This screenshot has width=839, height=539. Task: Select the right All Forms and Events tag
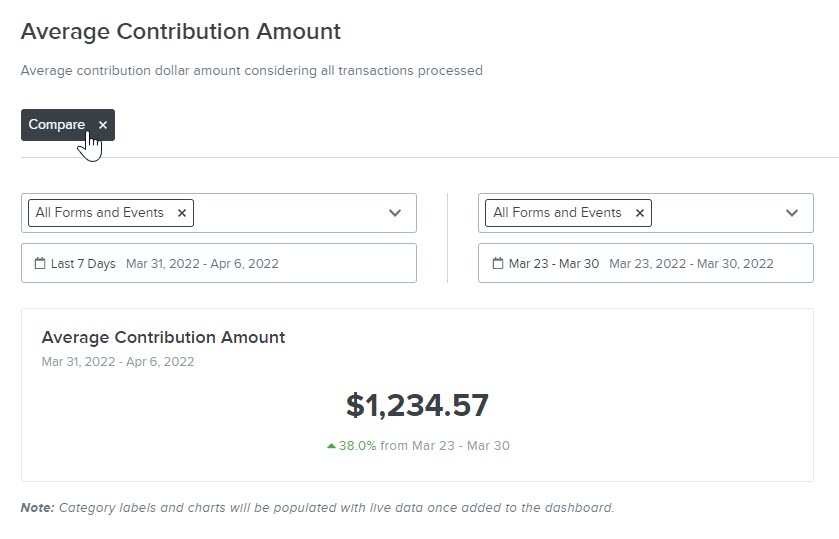[557, 212]
